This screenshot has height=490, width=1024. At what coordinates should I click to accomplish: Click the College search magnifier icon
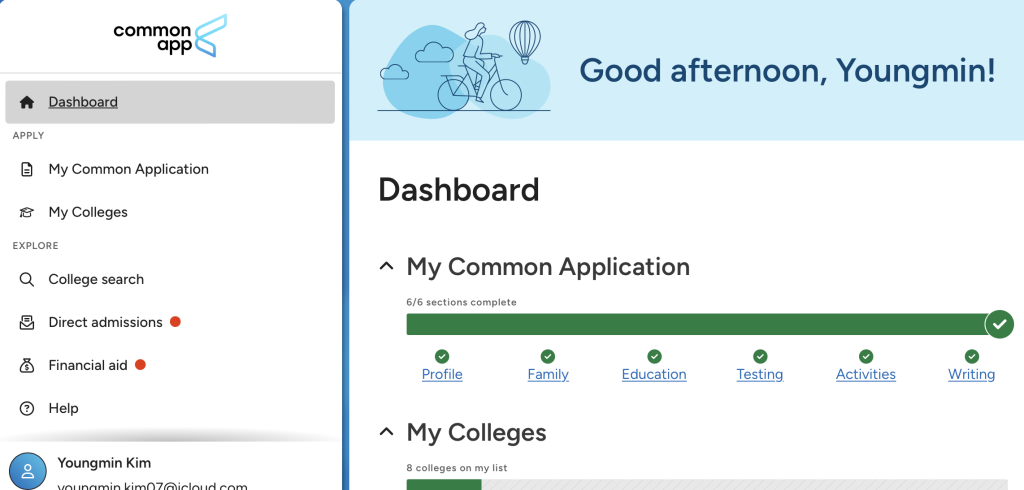point(27,279)
